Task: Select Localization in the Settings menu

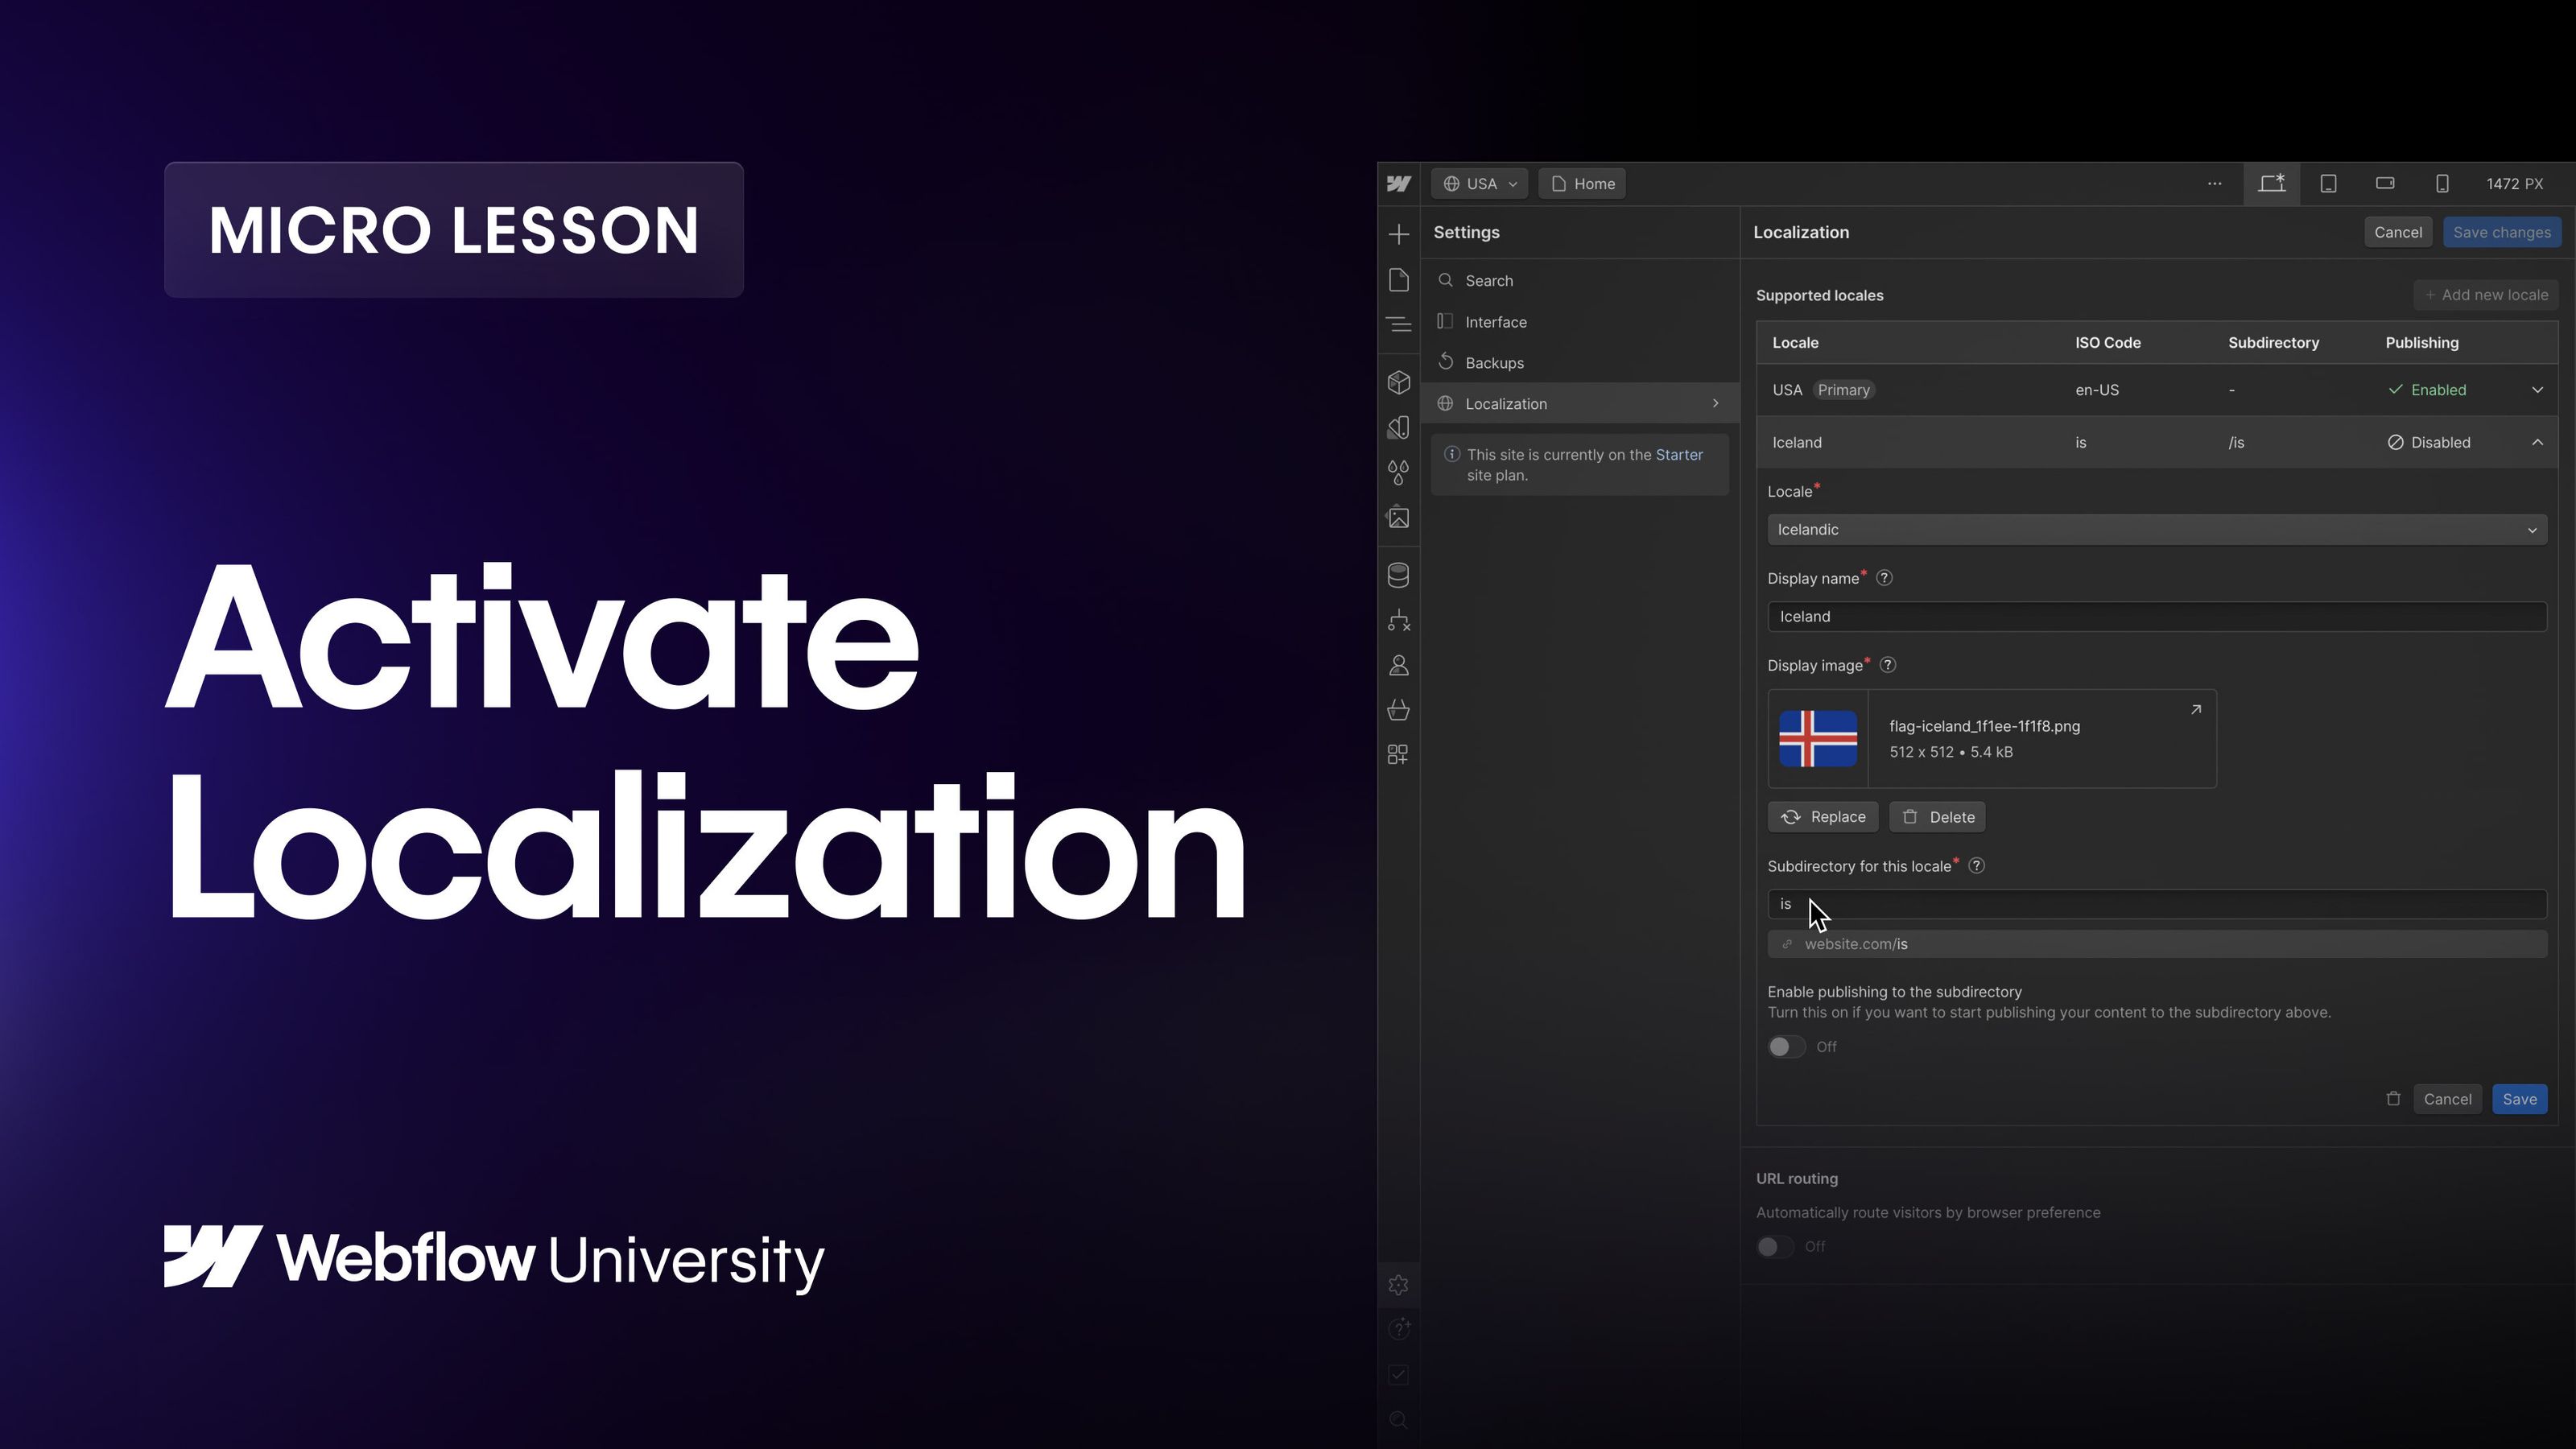Action: pyautogui.click(x=1506, y=403)
